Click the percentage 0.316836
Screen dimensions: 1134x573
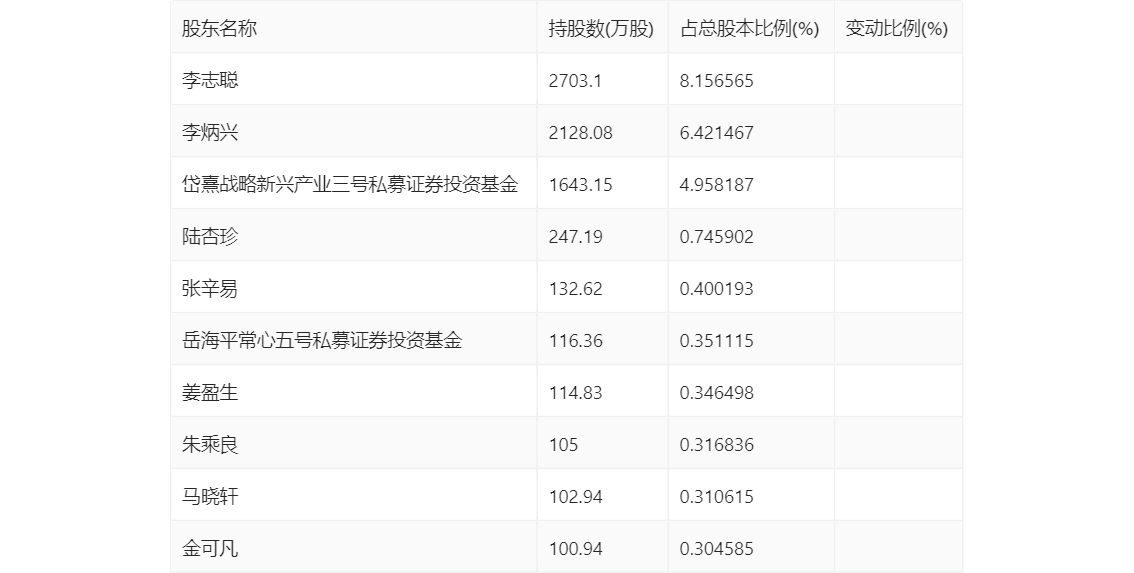(x=717, y=444)
